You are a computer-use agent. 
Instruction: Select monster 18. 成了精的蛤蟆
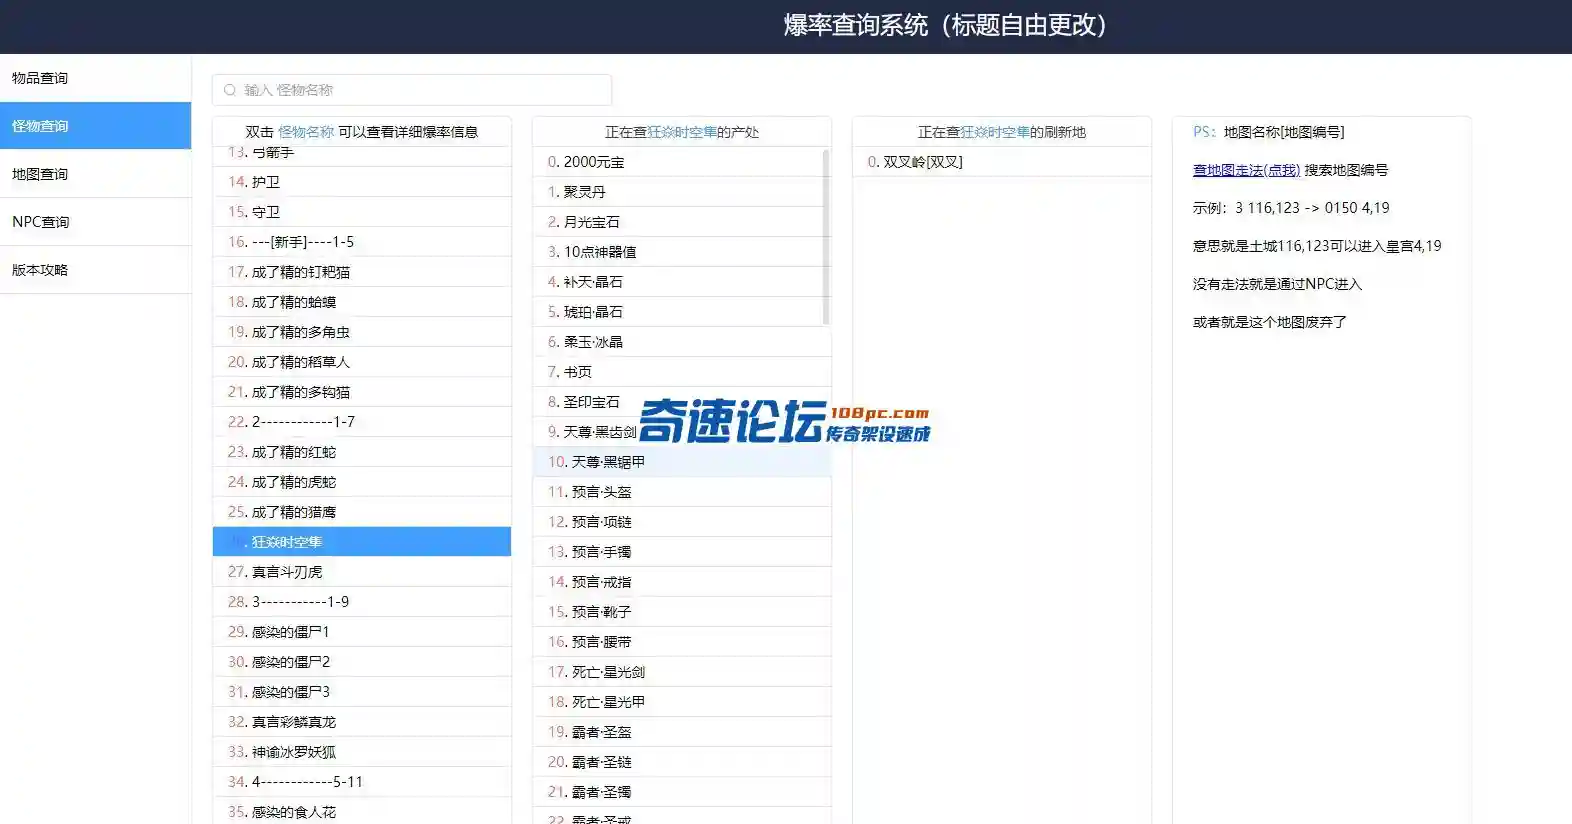tap(362, 302)
